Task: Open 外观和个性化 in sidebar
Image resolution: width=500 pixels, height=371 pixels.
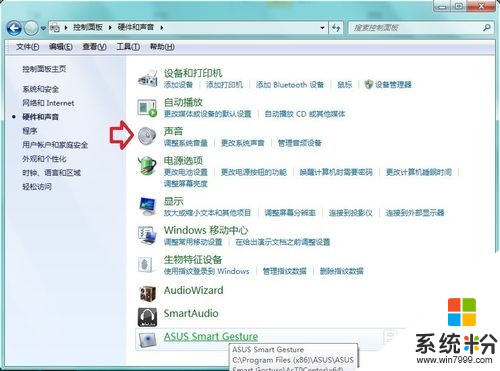Action: pos(44,159)
